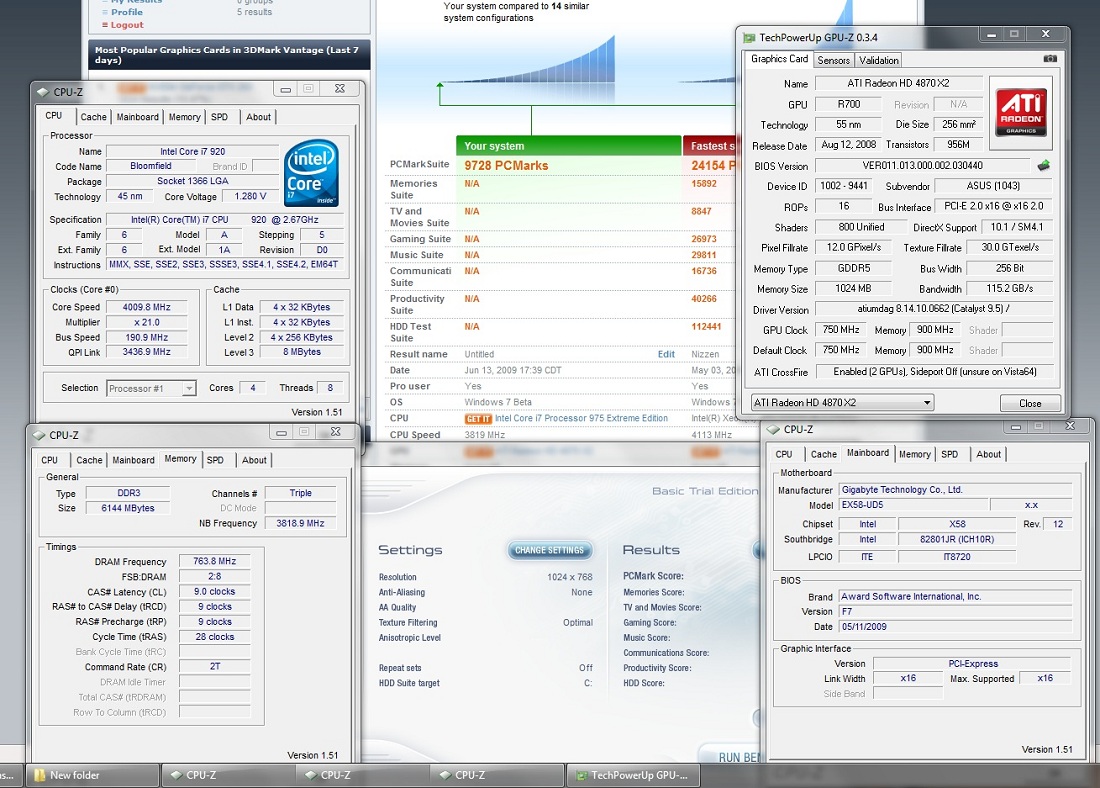Open SPD tab in the Memory CPU-Z window
The image size is (1100, 788).
215,460
